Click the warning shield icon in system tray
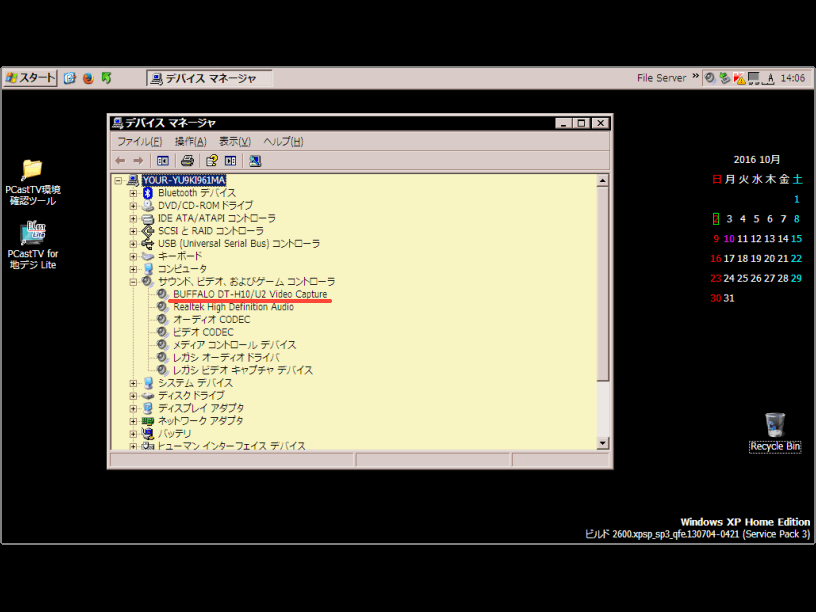Image resolution: width=816 pixels, height=612 pixels. pos(739,78)
